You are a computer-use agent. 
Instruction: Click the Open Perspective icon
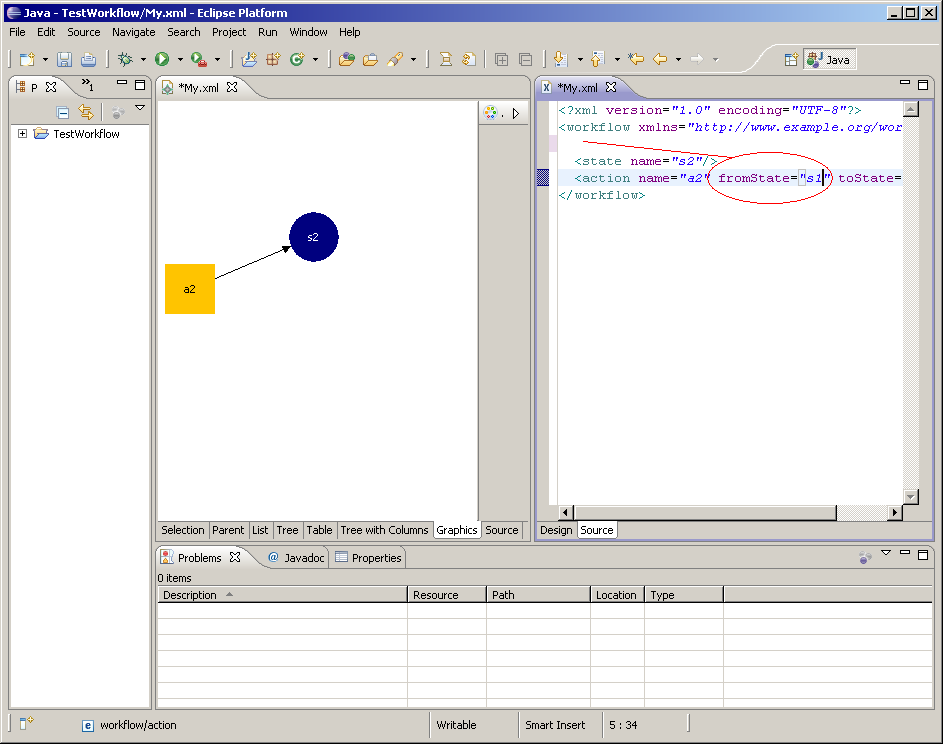791,60
